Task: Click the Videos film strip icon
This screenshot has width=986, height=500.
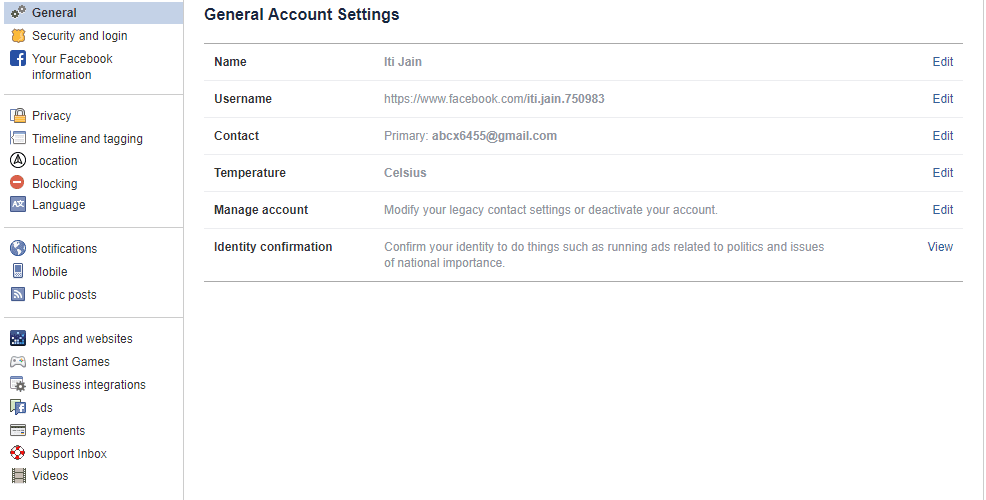Action: coord(19,475)
